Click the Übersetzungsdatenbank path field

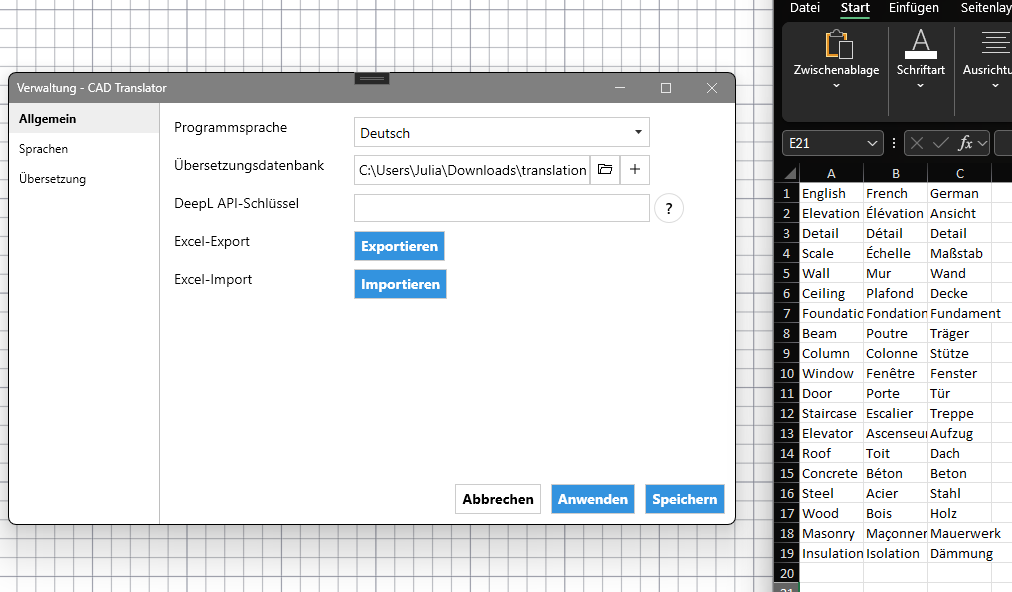point(472,170)
